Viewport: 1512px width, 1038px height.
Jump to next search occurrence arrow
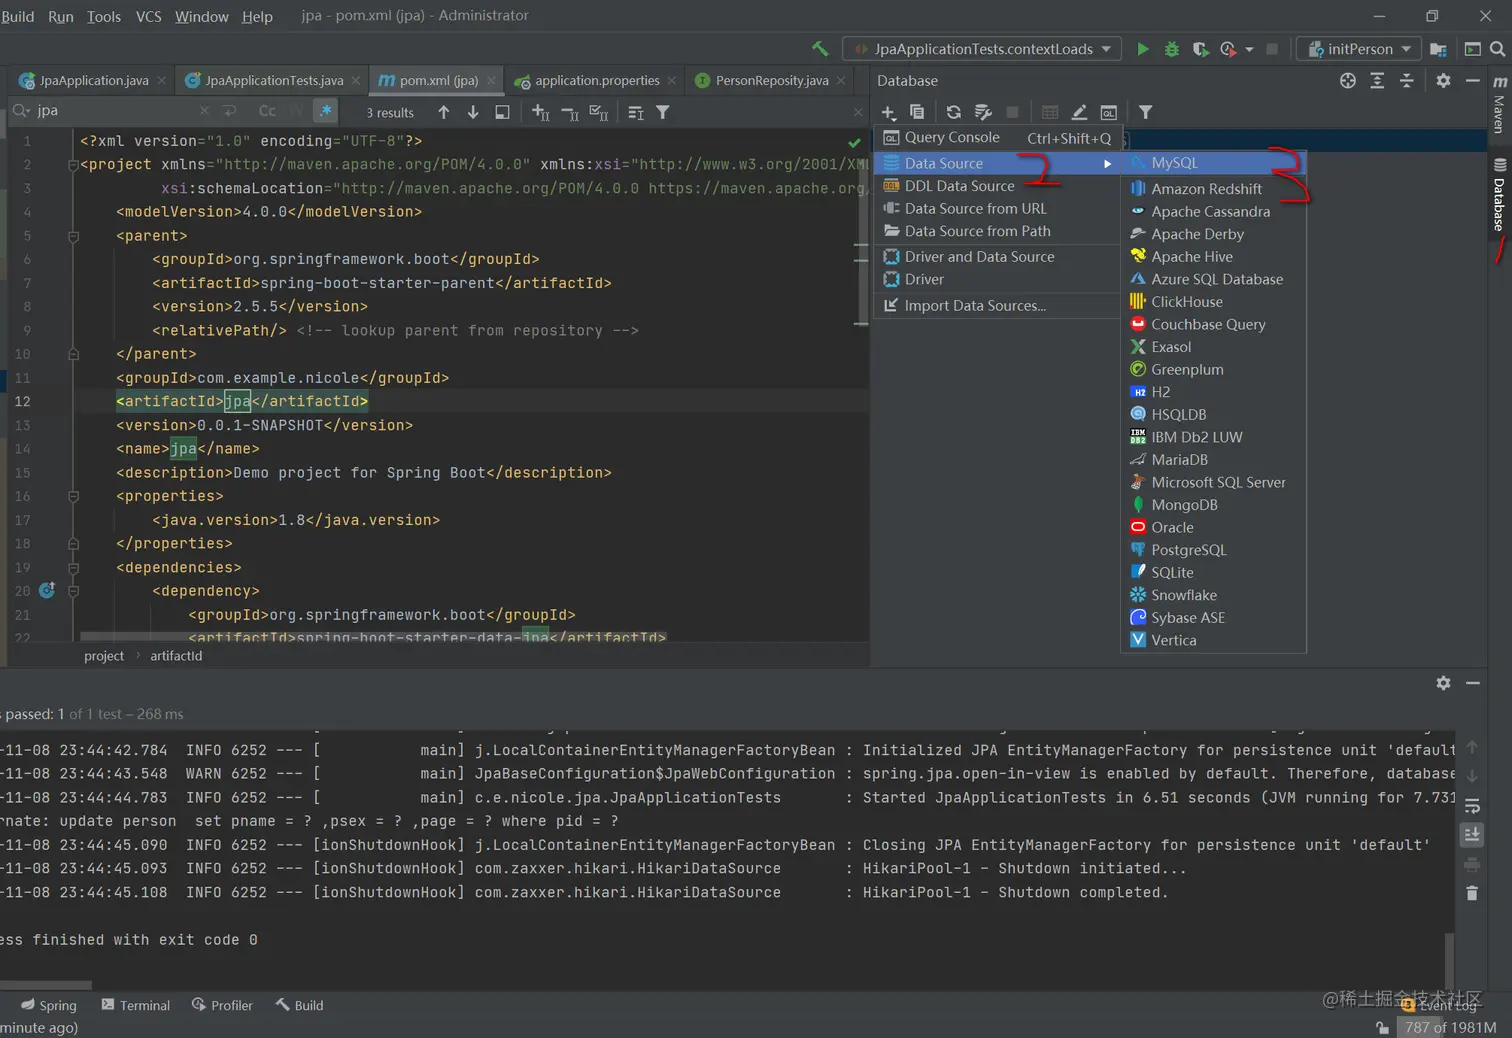473,112
